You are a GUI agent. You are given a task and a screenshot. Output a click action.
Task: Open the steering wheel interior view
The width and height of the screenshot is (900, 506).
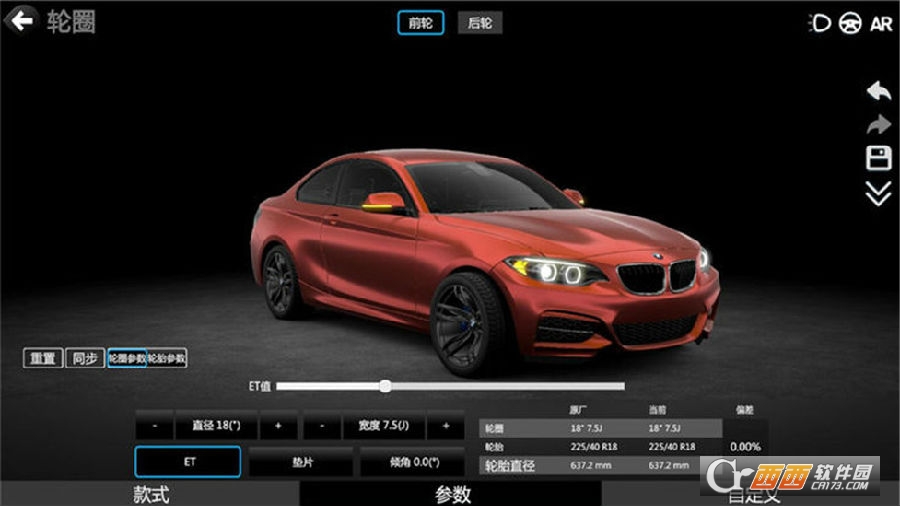point(851,23)
